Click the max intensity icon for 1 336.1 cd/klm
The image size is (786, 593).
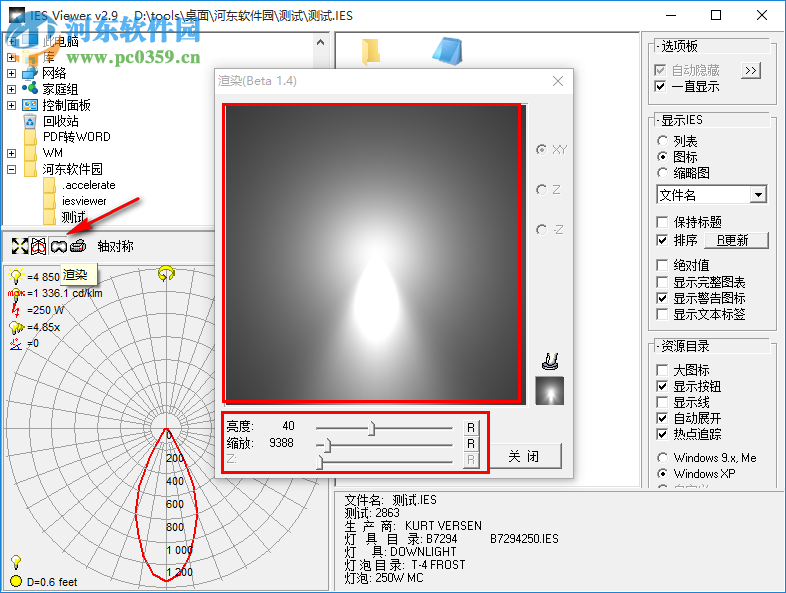point(16,293)
